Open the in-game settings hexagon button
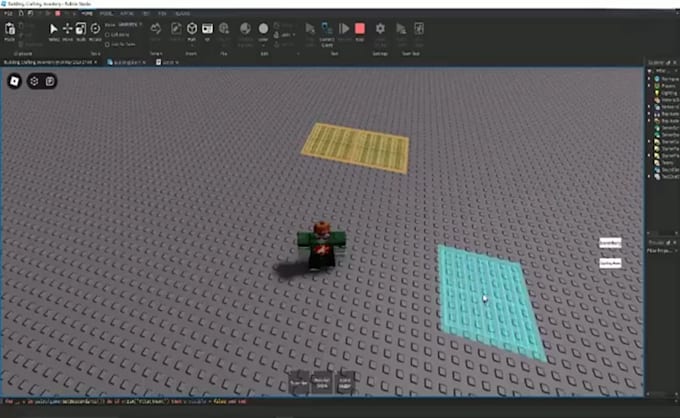This screenshot has width=680, height=418. (x=34, y=81)
